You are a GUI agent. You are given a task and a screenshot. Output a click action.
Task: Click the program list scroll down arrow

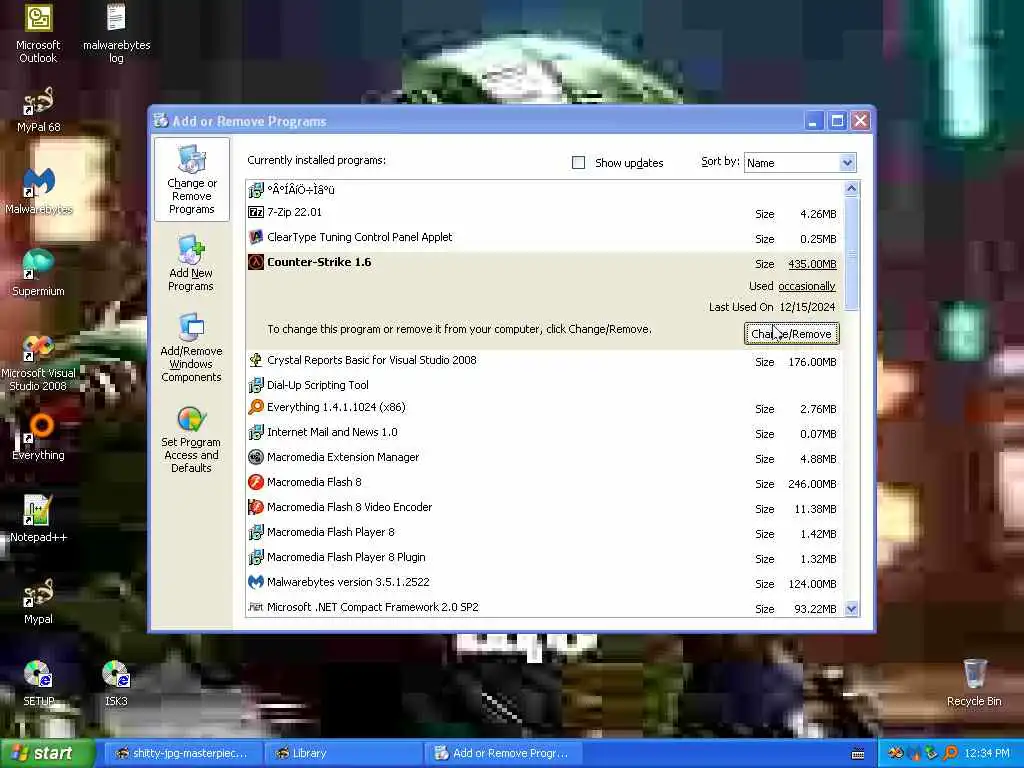coord(851,609)
